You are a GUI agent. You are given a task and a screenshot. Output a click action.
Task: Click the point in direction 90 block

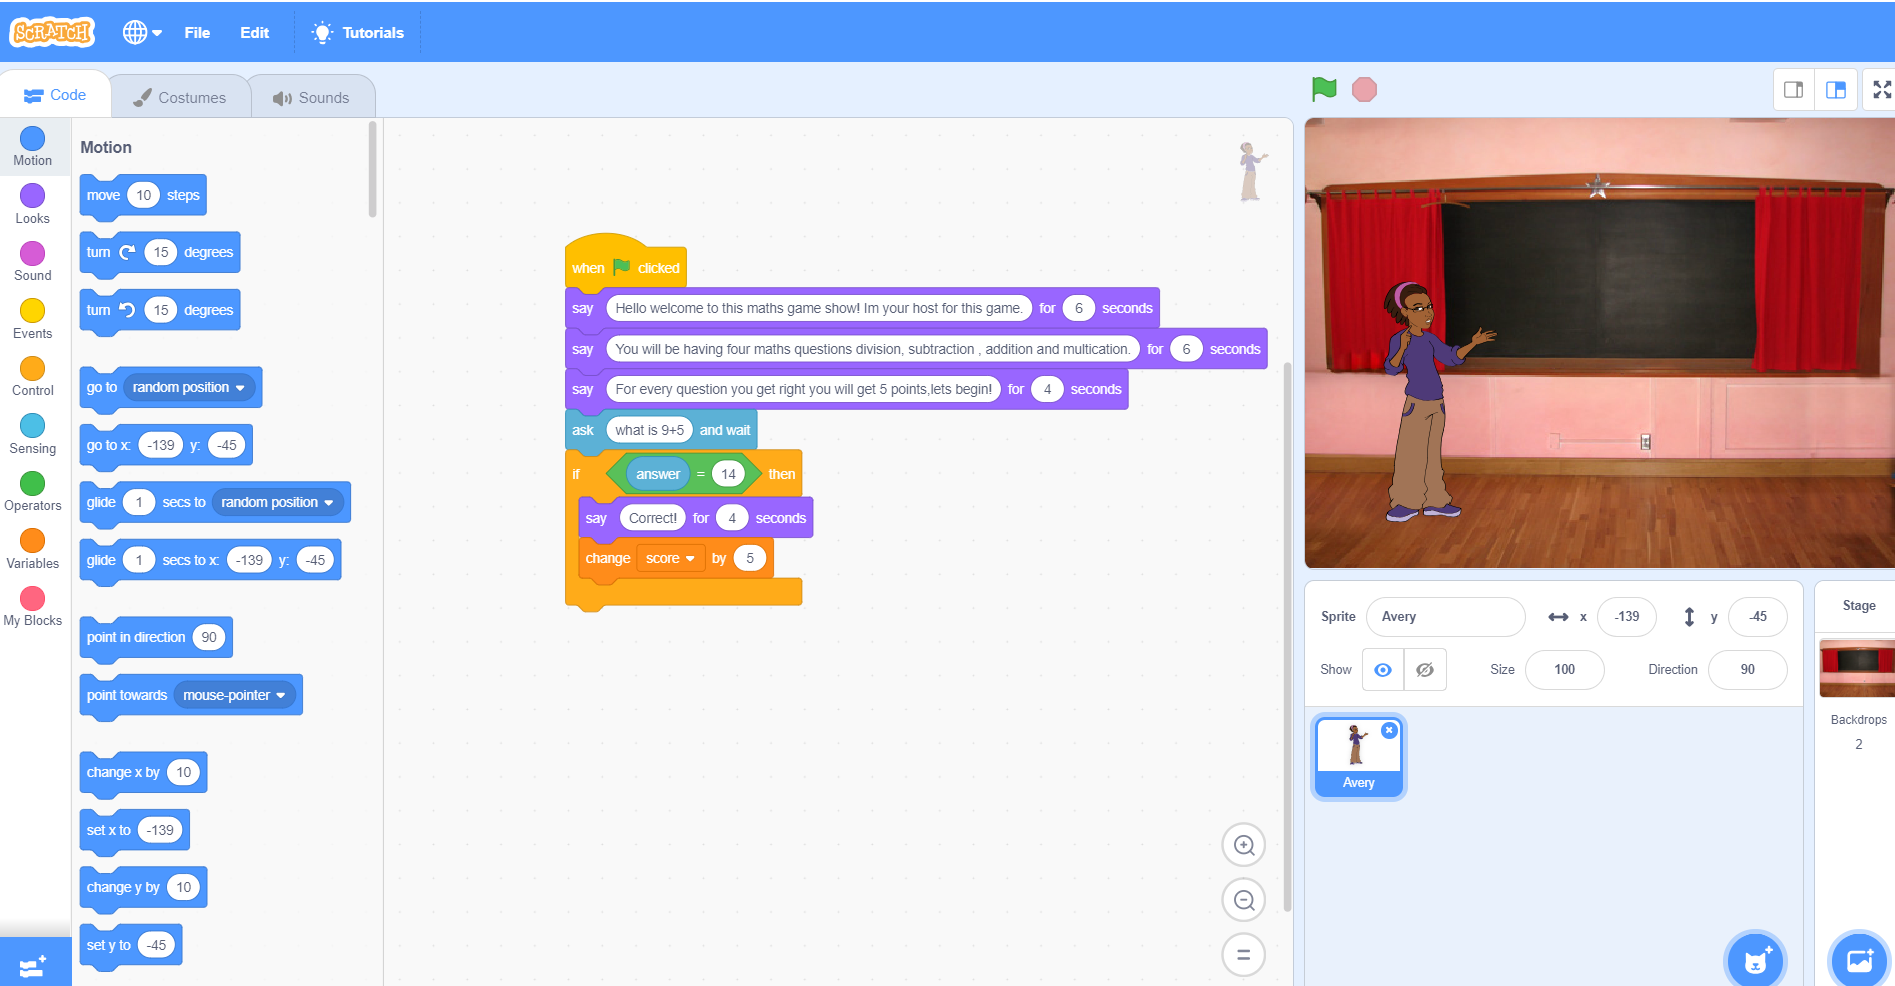pyautogui.click(x=155, y=638)
